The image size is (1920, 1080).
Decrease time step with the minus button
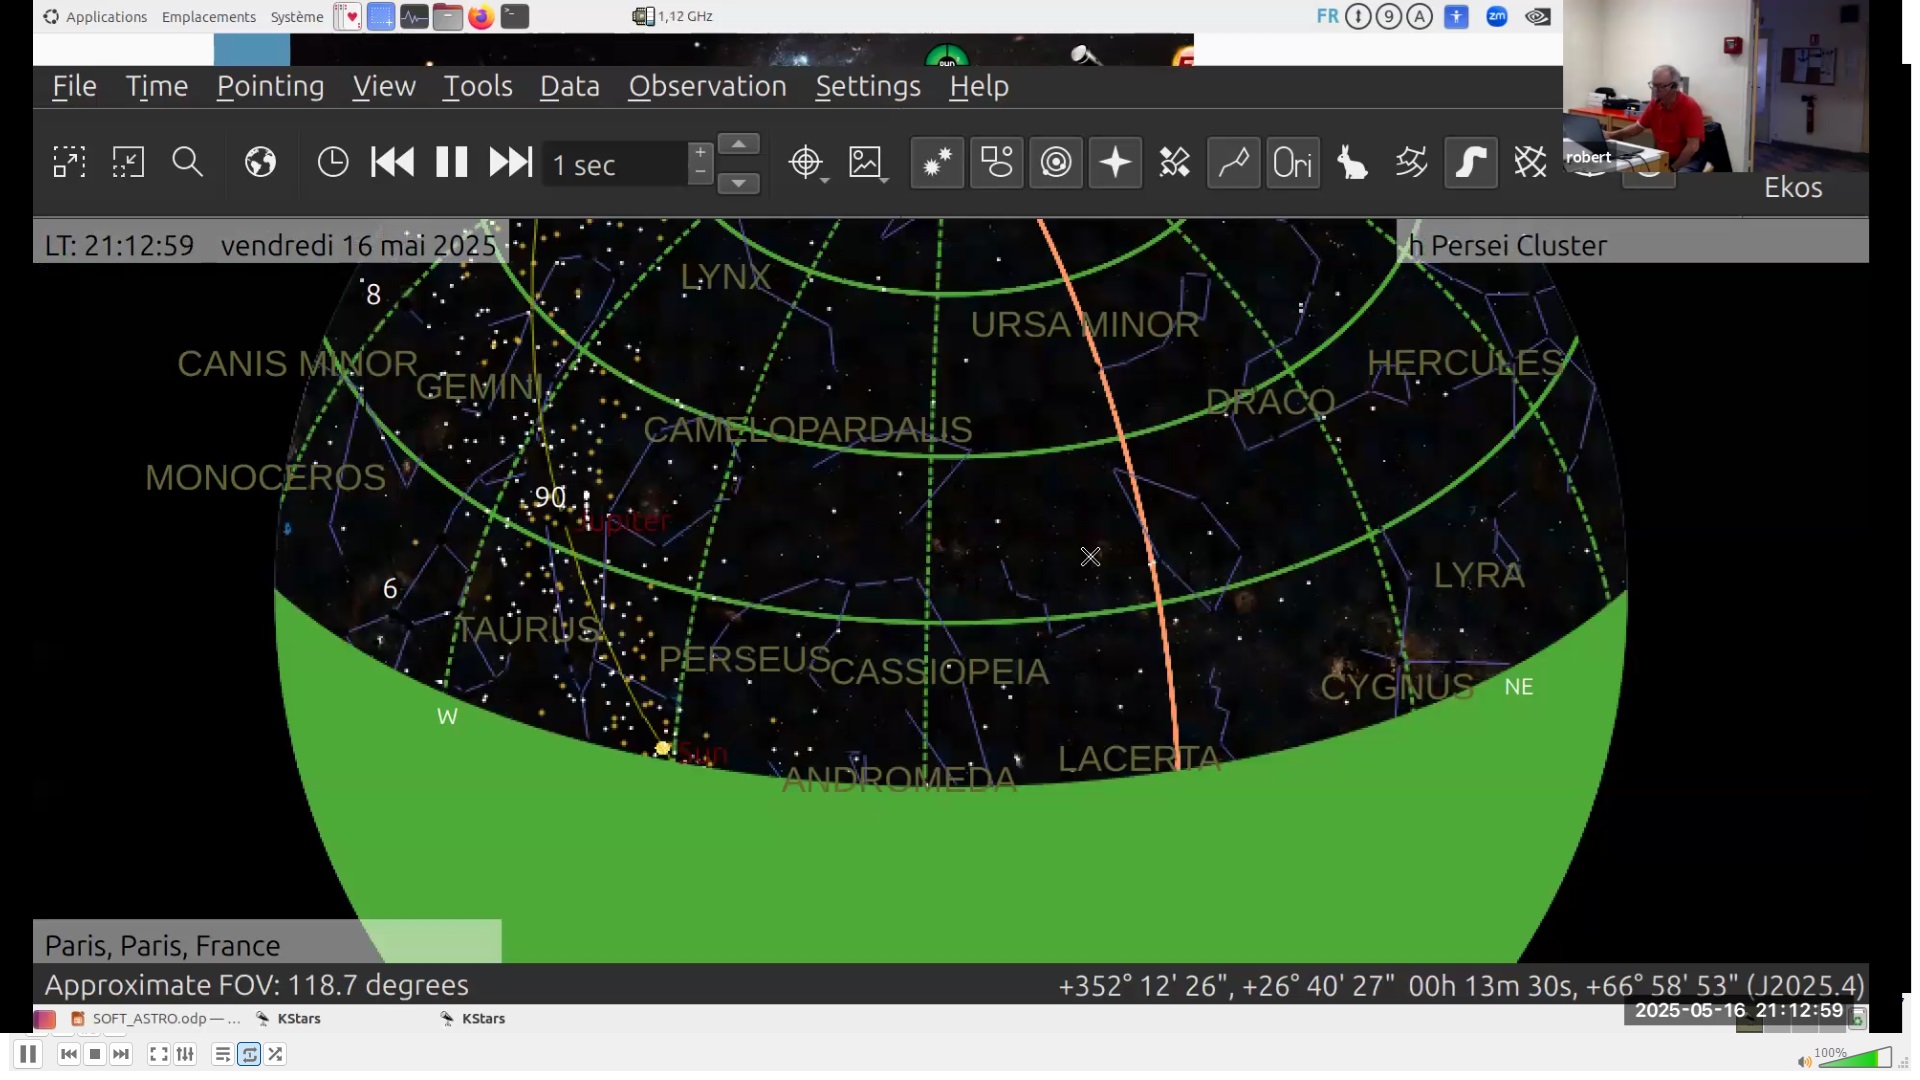point(700,174)
